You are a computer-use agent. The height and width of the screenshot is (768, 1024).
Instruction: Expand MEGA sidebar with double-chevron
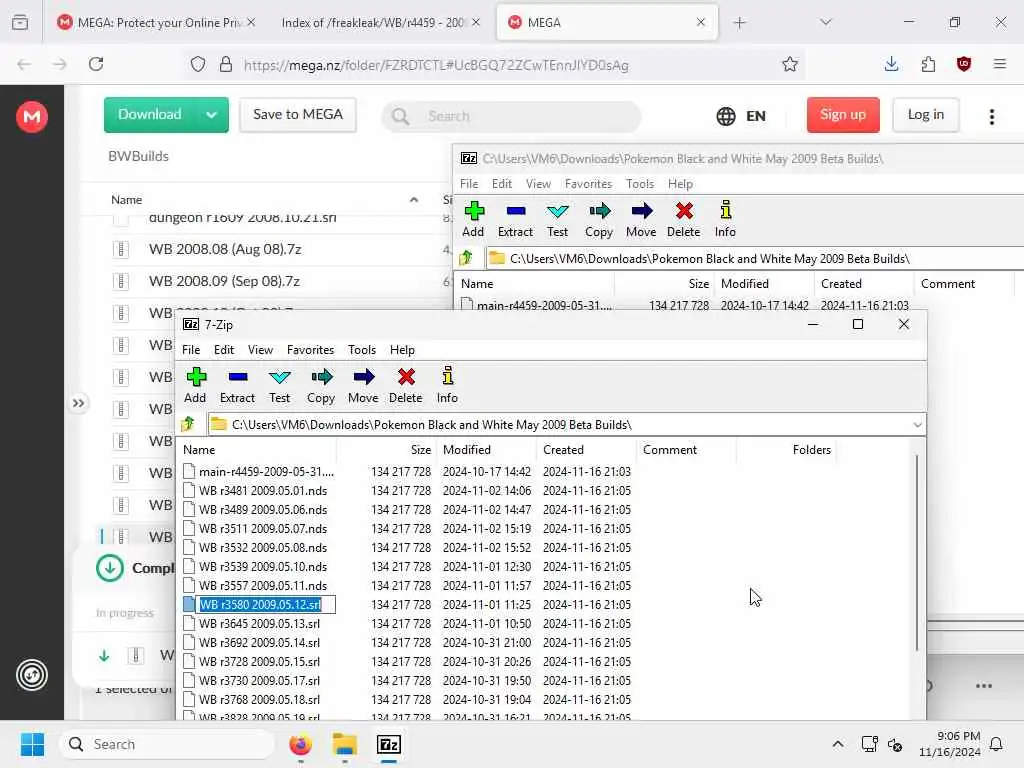(x=78, y=403)
